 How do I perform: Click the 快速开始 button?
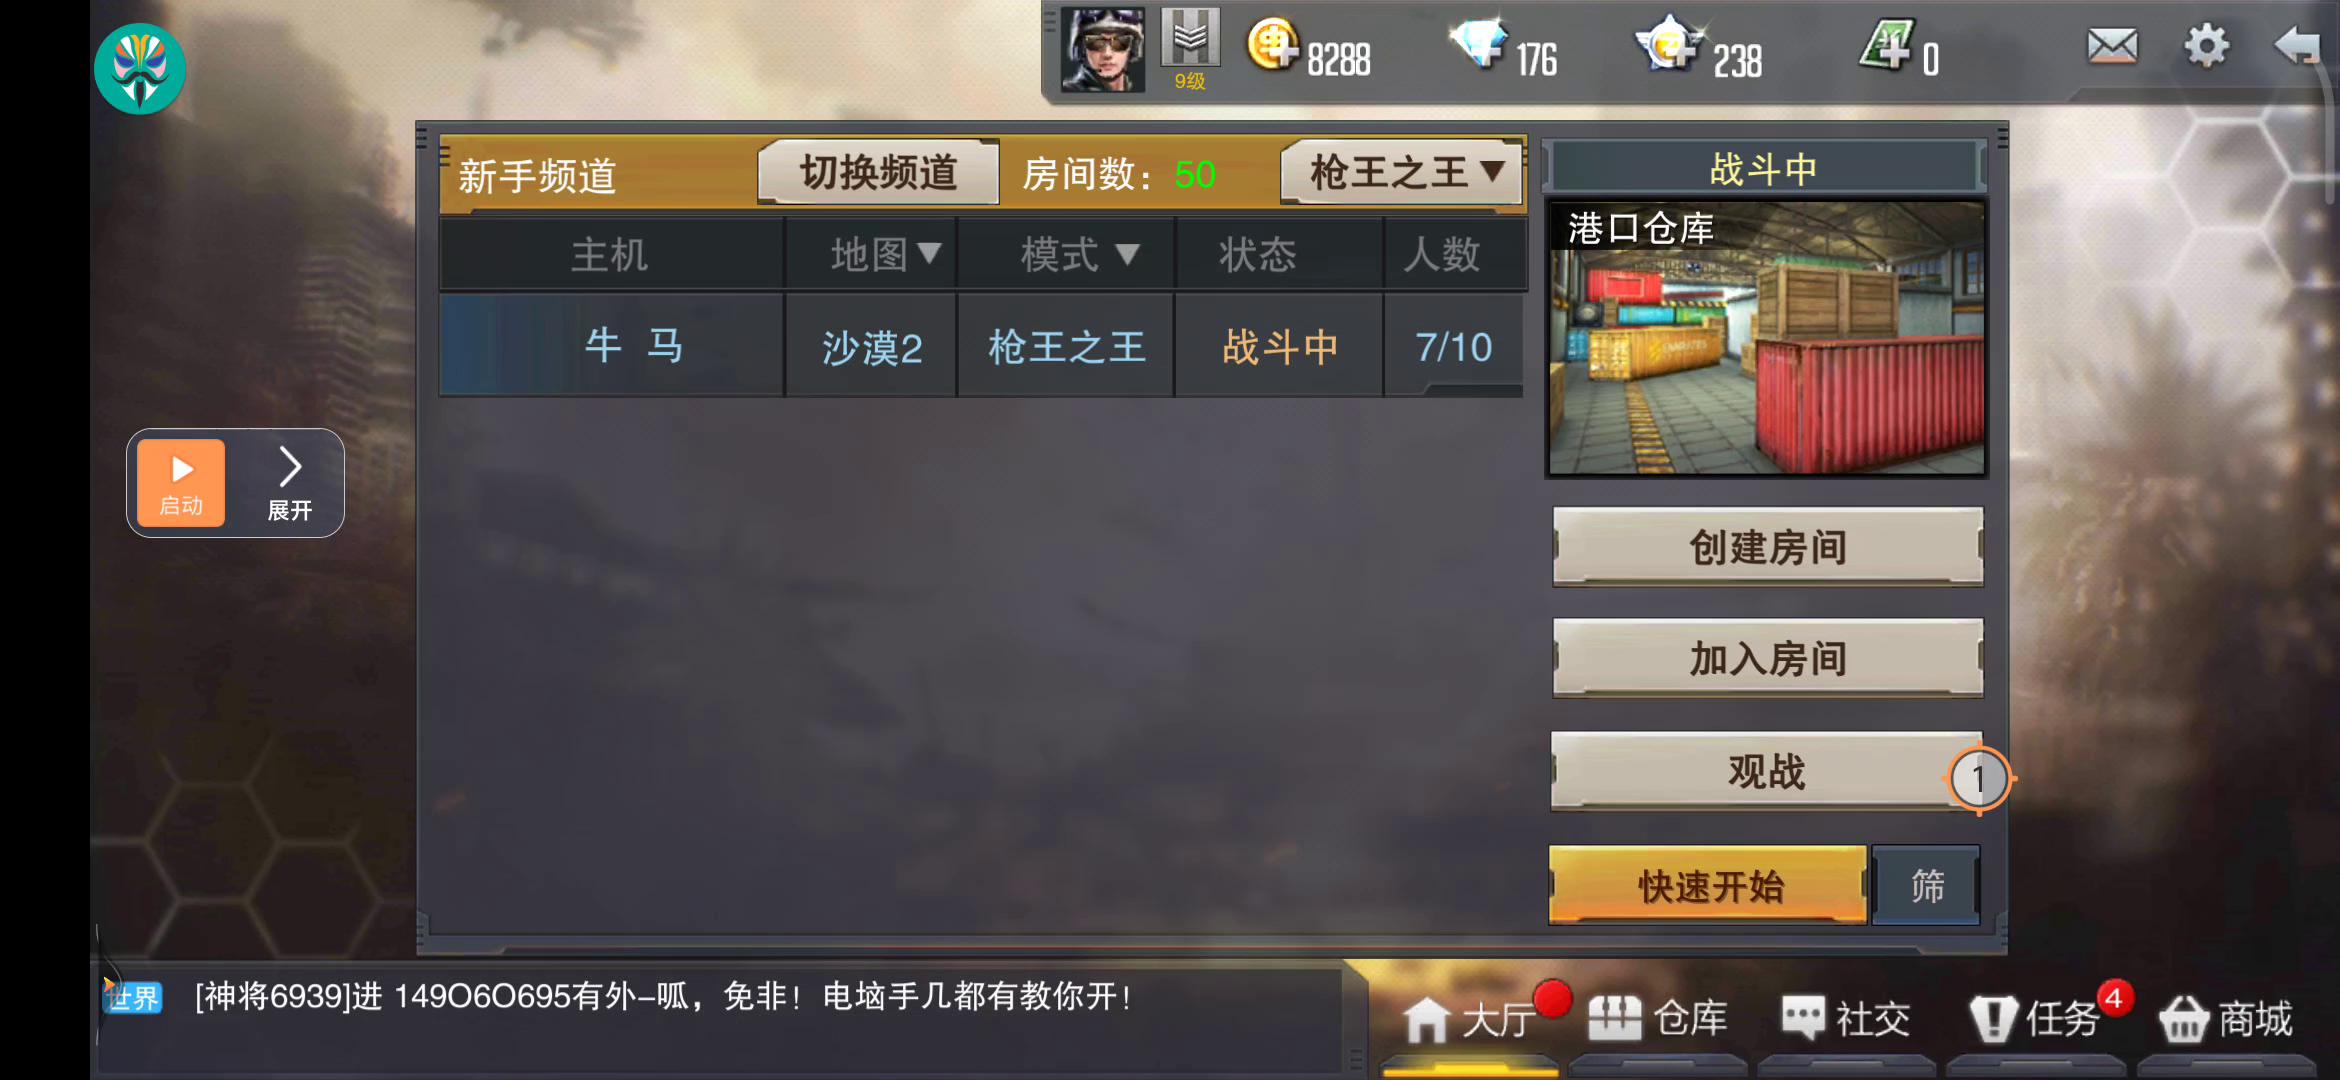point(1708,886)
